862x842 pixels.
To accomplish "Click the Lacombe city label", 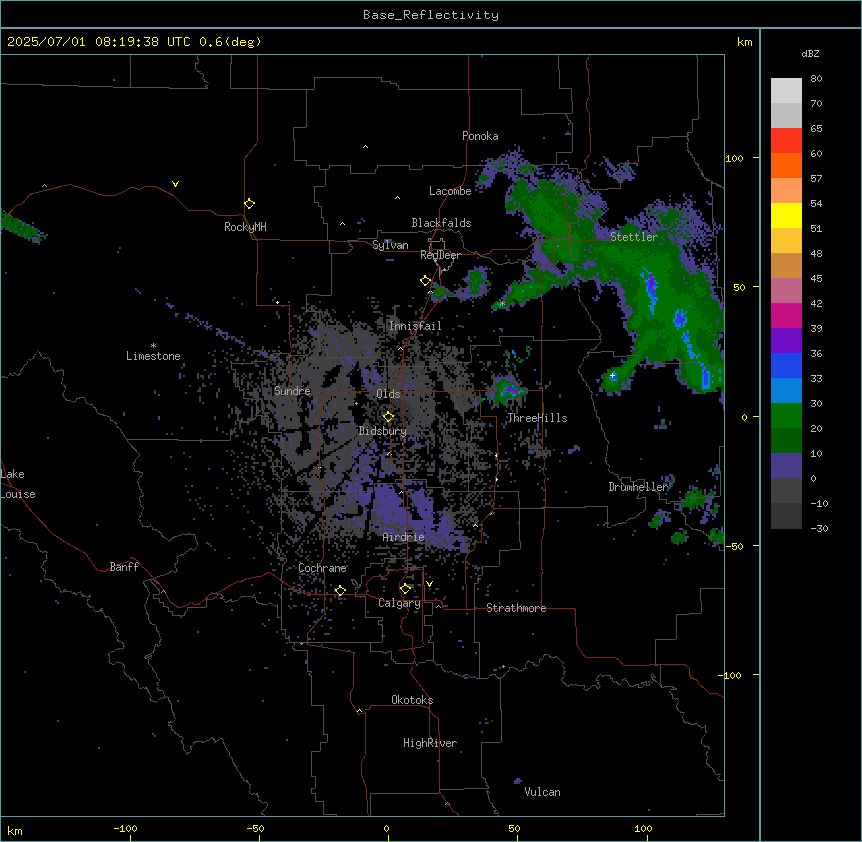I will point(450,191).
